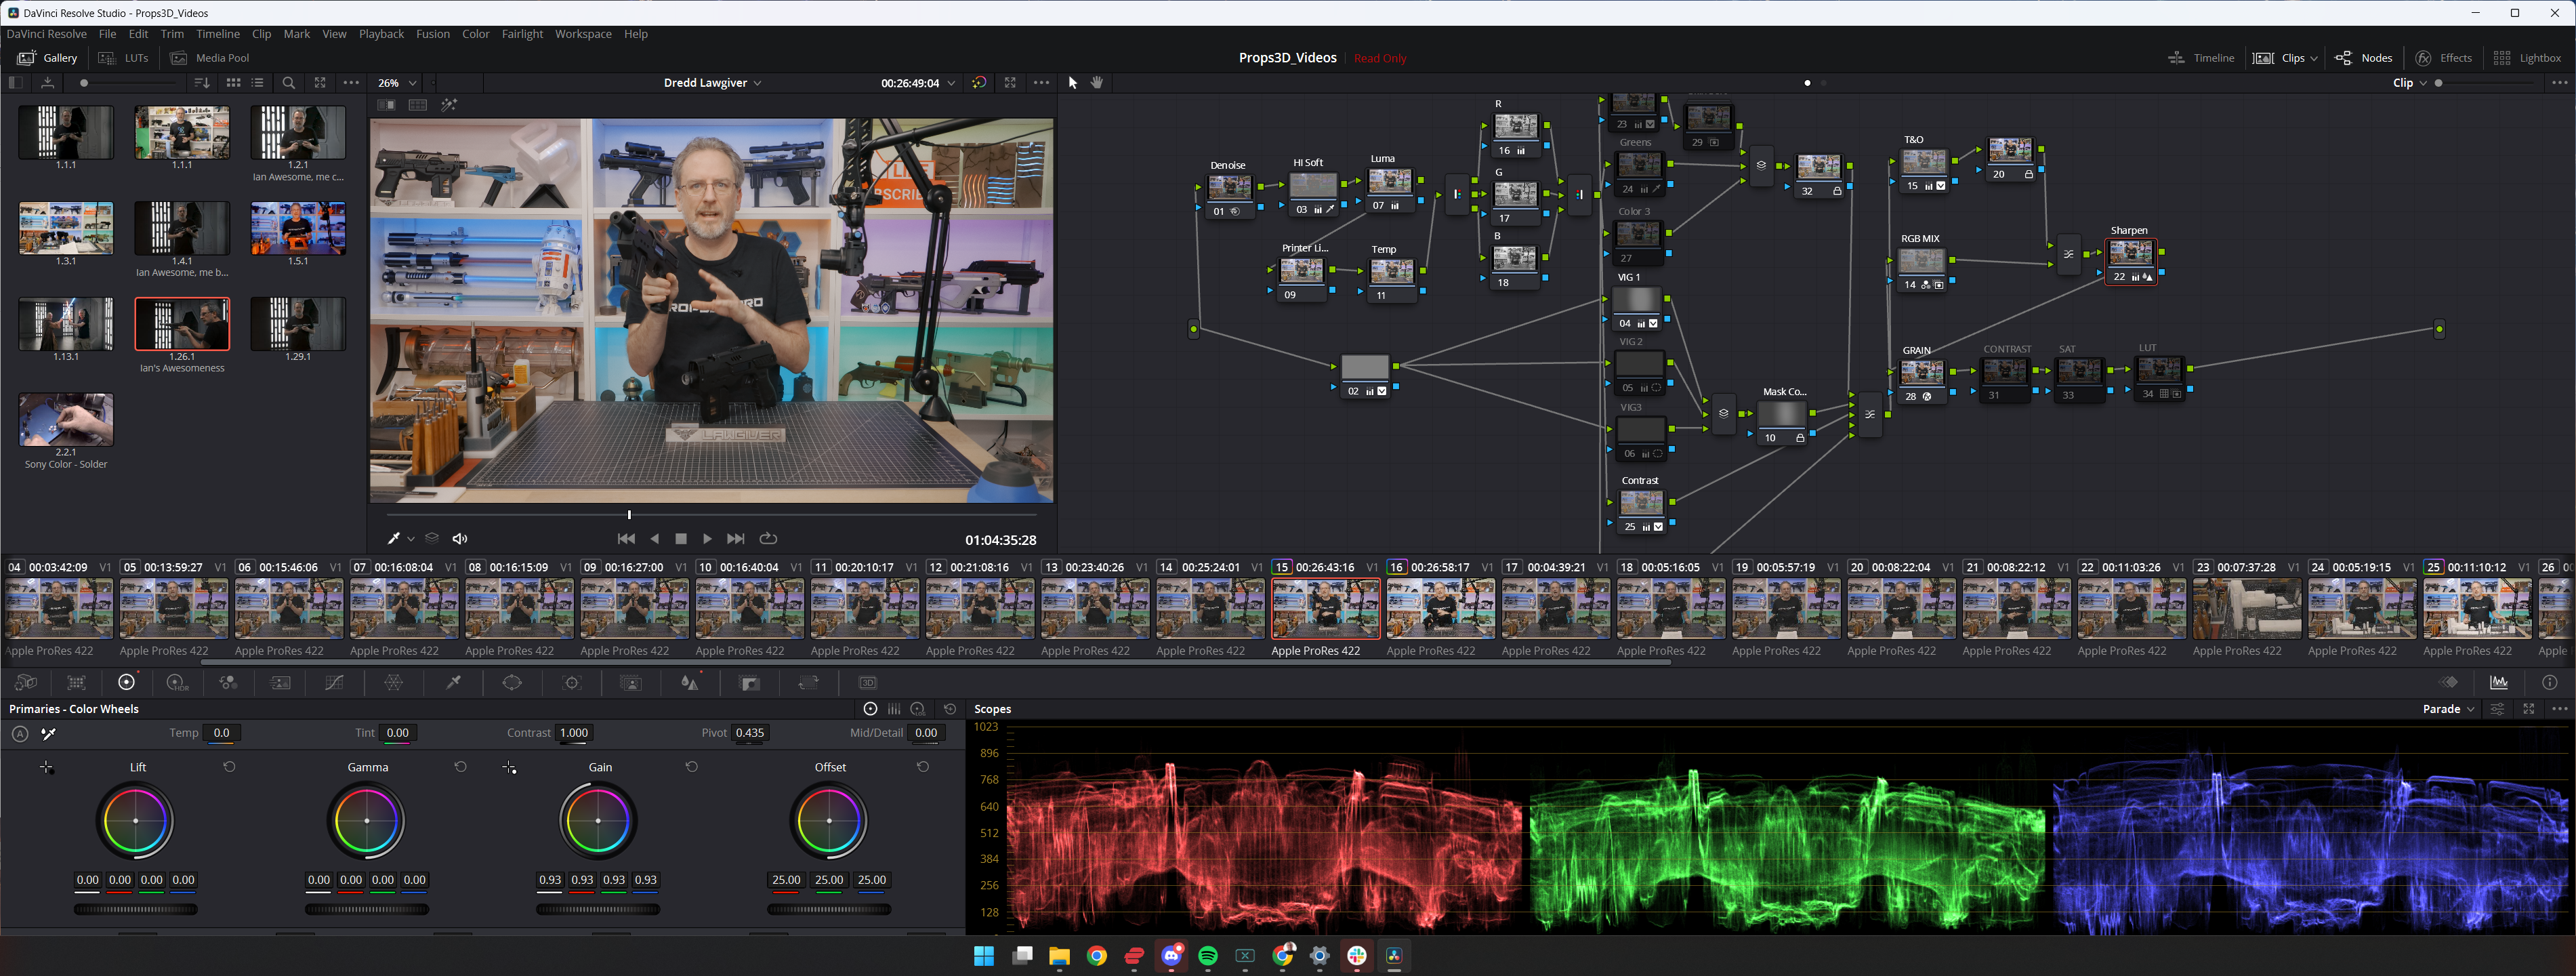The width and height of the screenshot is (2576, 976).
Task: Toggle the Effects panel
Action: (2443, 58)
